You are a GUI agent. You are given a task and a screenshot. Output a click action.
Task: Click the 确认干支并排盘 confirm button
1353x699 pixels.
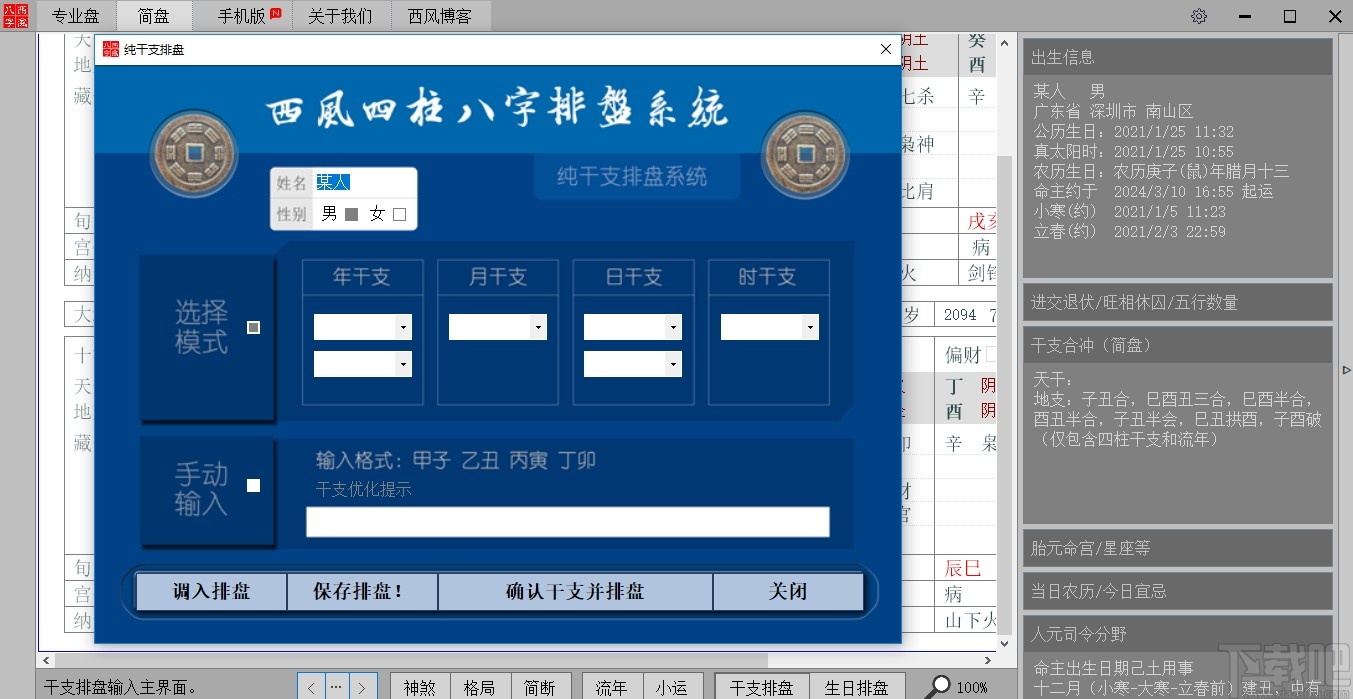(574, 591)
